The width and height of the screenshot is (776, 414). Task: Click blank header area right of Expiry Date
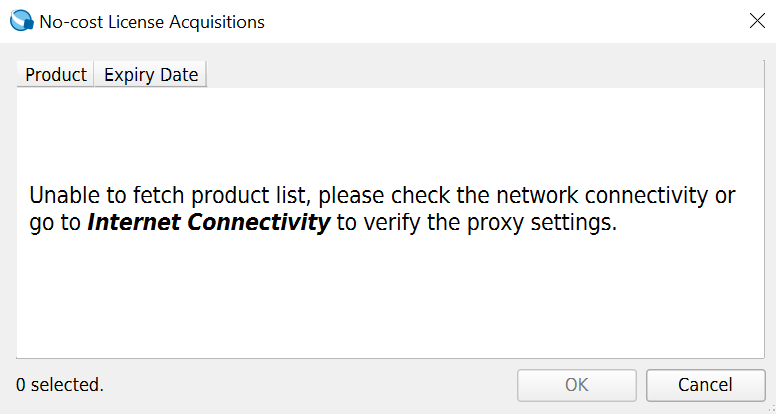pyautogui.click(x=480, y=75)
